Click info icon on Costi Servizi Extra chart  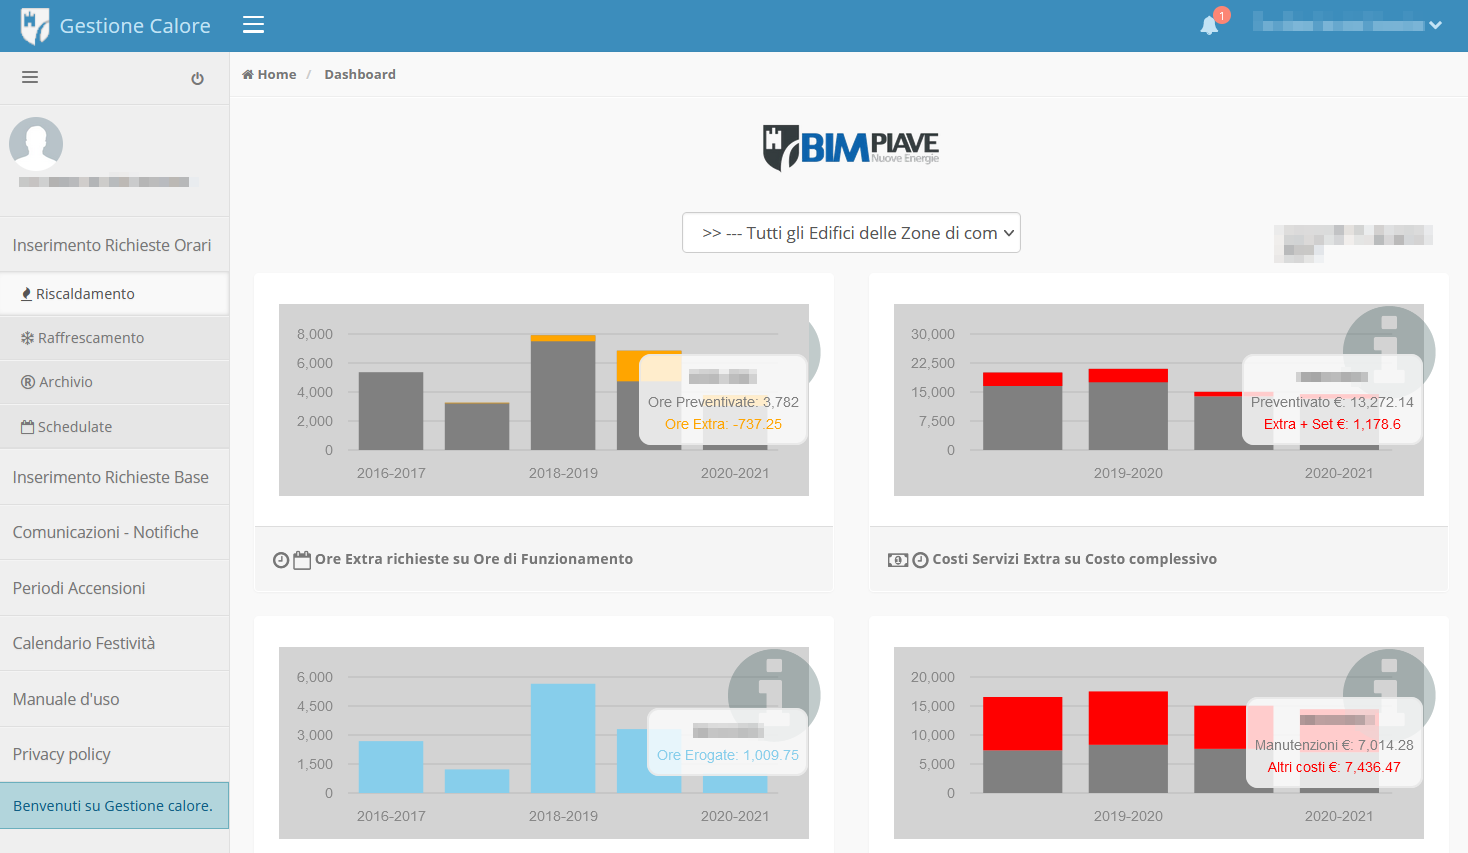pyautogui.click(x=1389, y=352)
